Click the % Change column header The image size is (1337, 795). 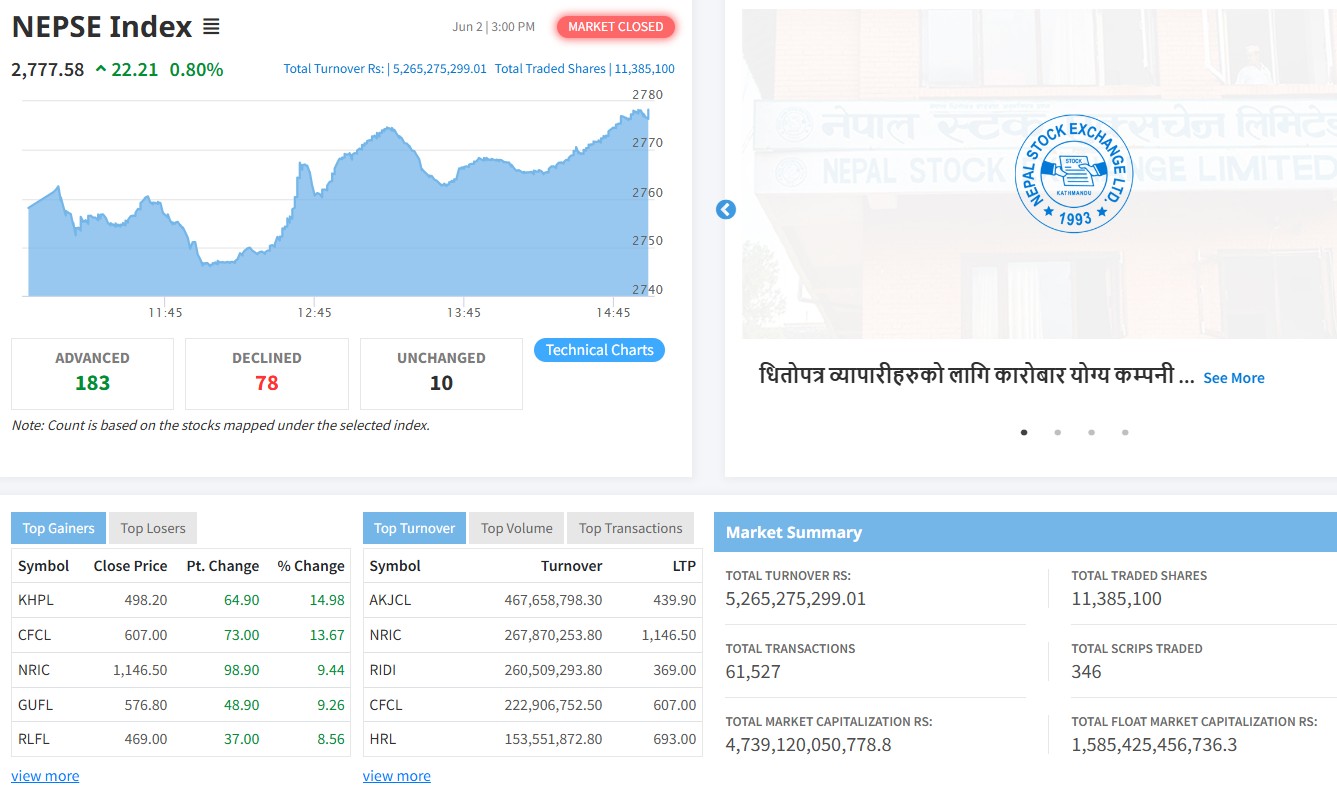pyautogui.click(x=311, y=566)
